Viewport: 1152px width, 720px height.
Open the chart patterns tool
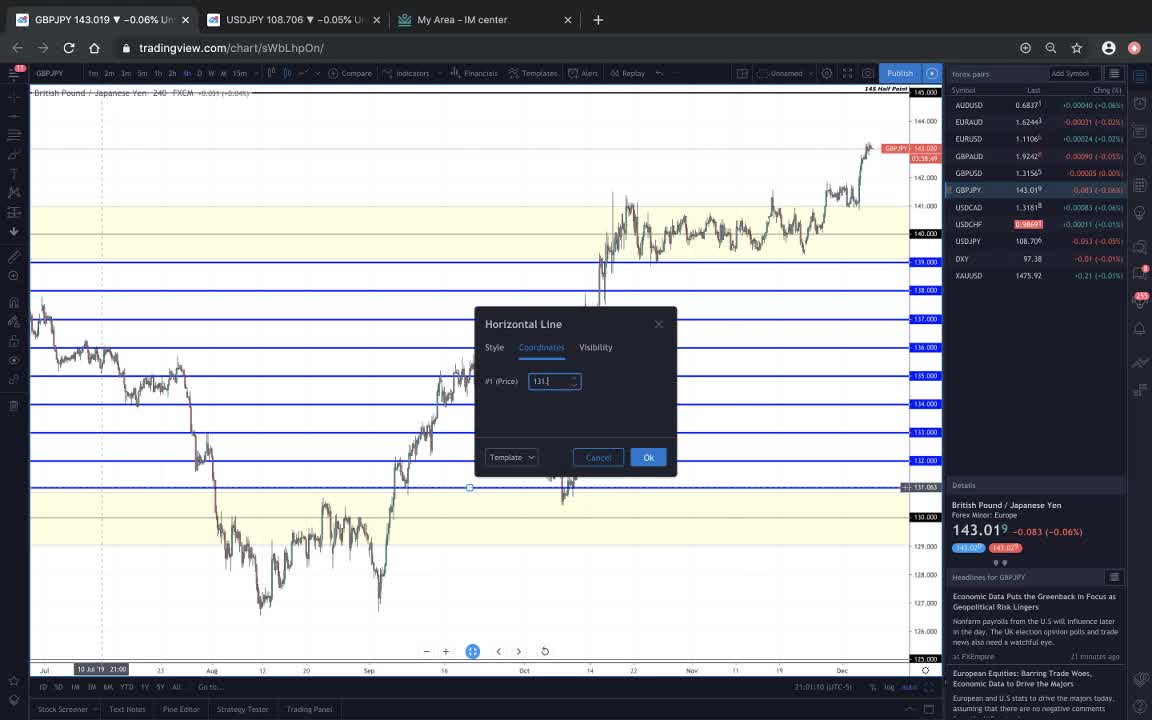click(14, 192)
